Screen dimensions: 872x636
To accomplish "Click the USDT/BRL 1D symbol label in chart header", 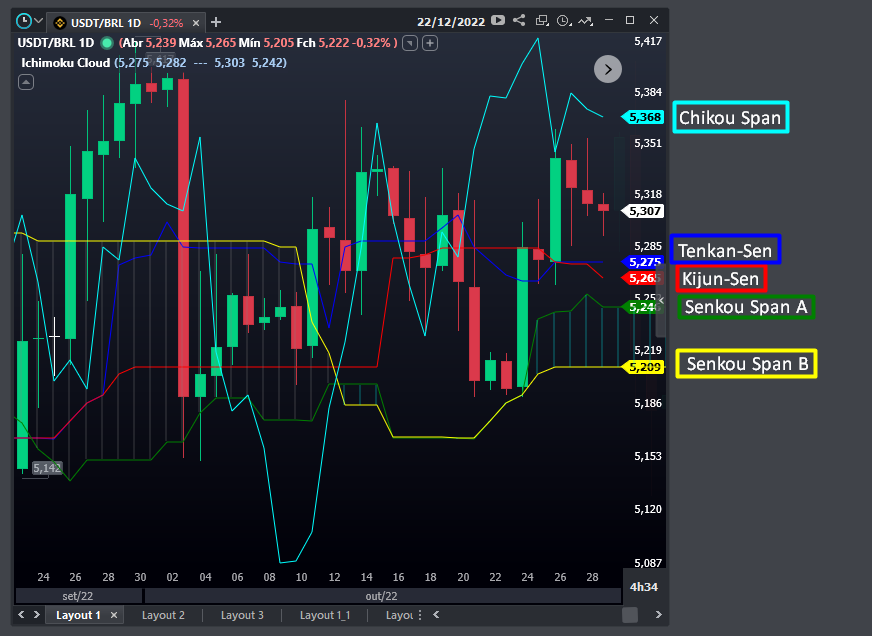I will tap(56, 43).
